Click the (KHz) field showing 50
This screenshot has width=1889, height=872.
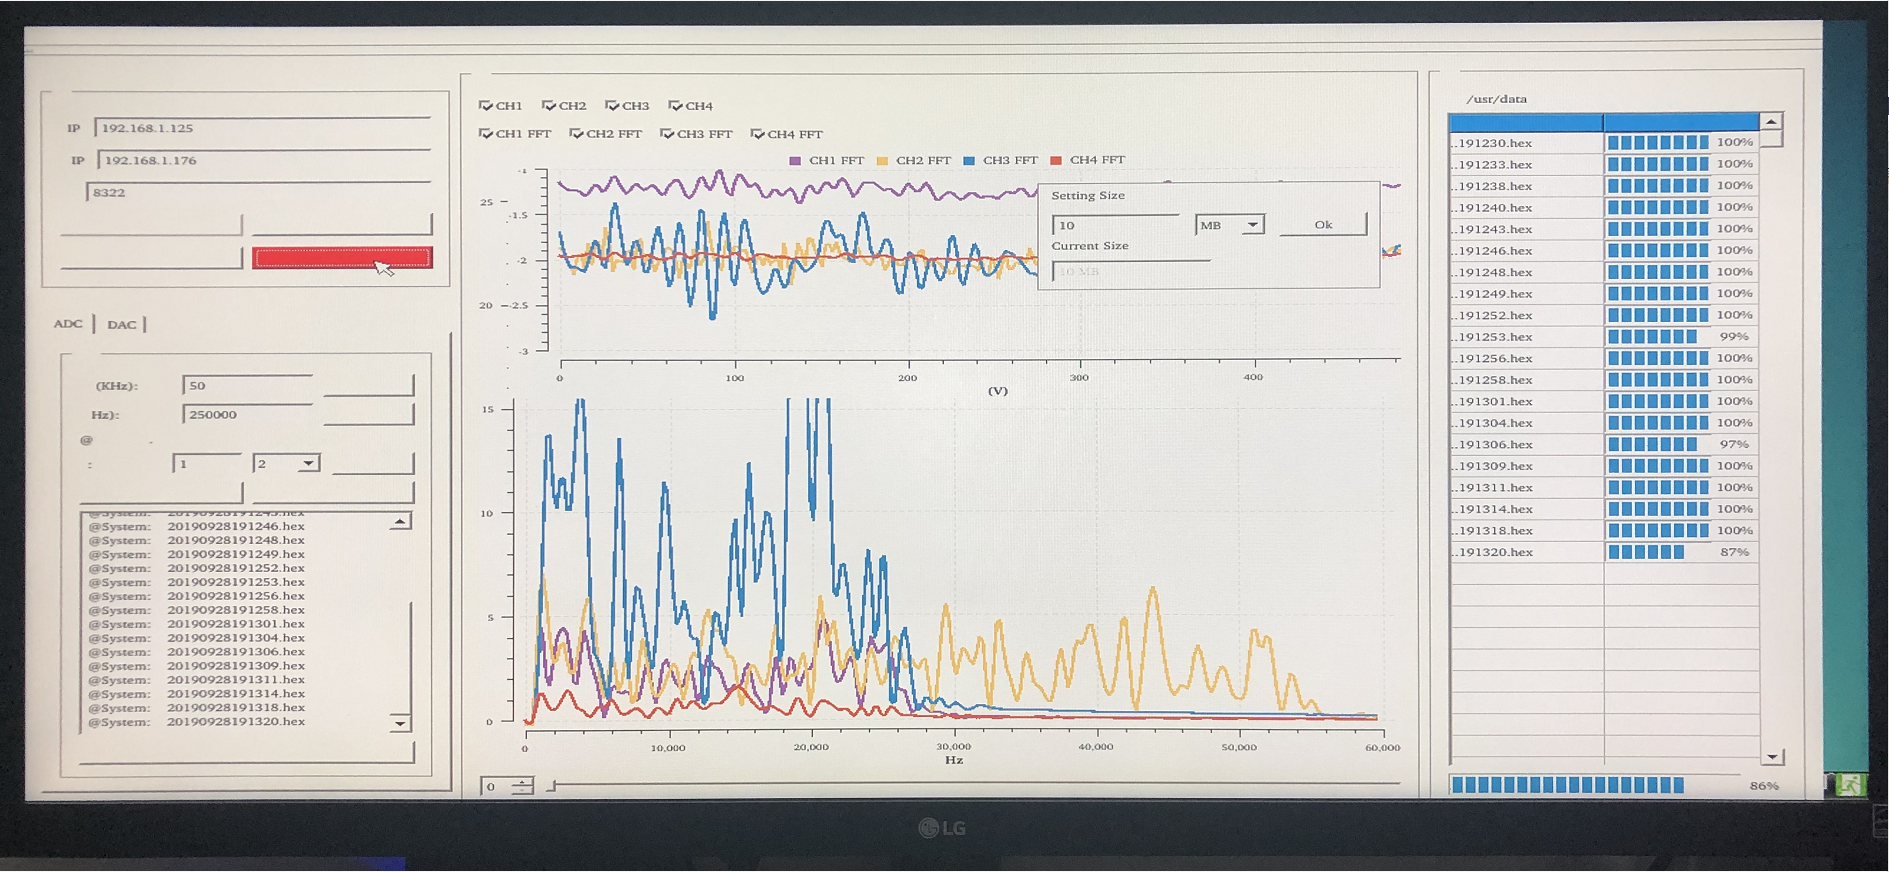coord(248,385)
